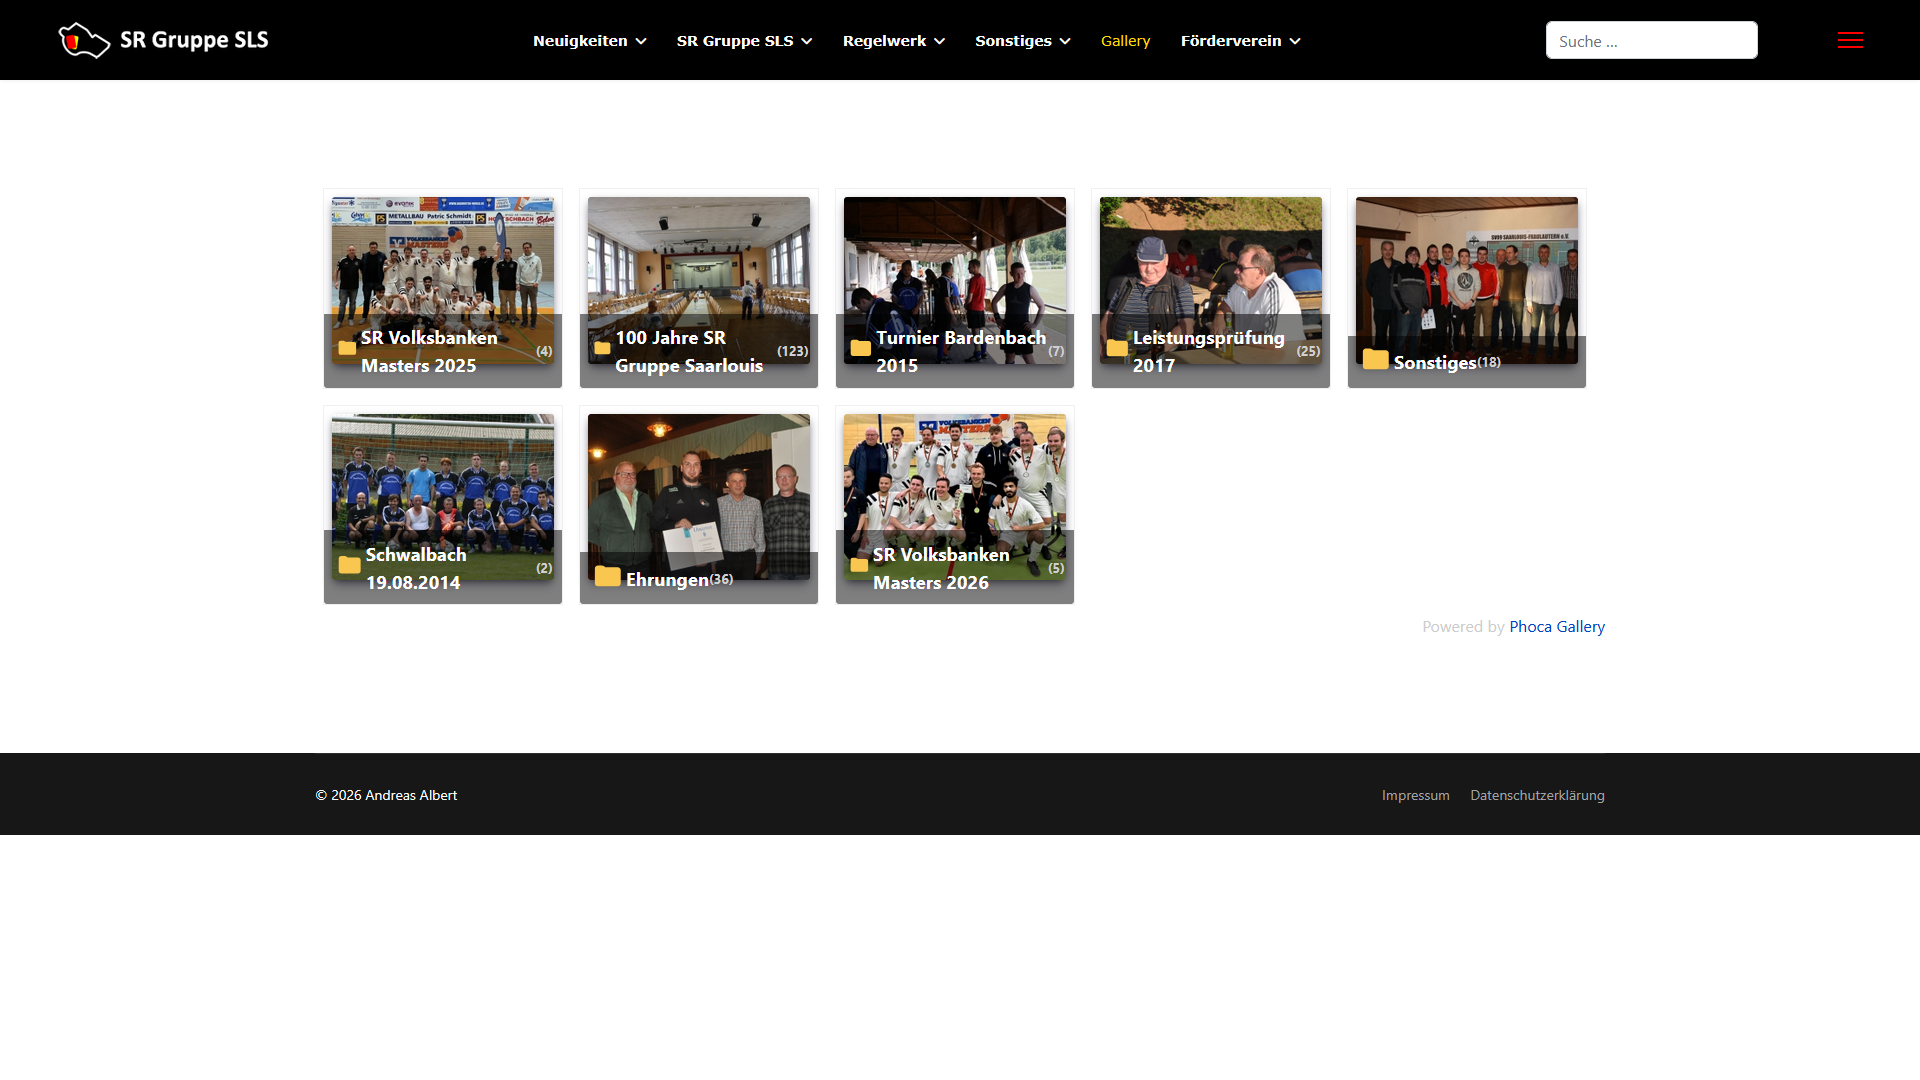
Task: Click folder icon beside Sonstiges album
Action: pyautogui.click(x=1375, y=359)
